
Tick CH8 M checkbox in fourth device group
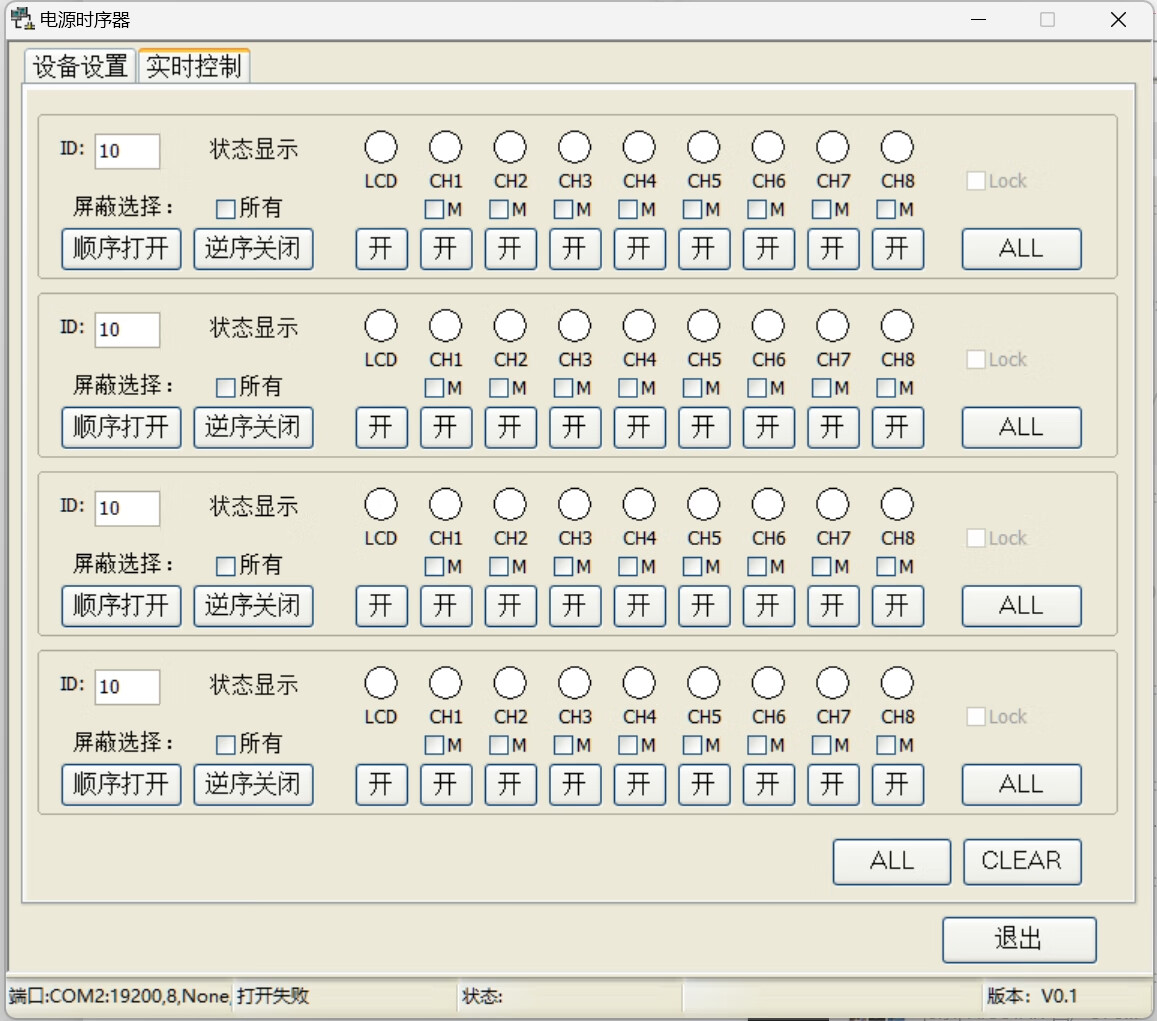tap(886, 745)
